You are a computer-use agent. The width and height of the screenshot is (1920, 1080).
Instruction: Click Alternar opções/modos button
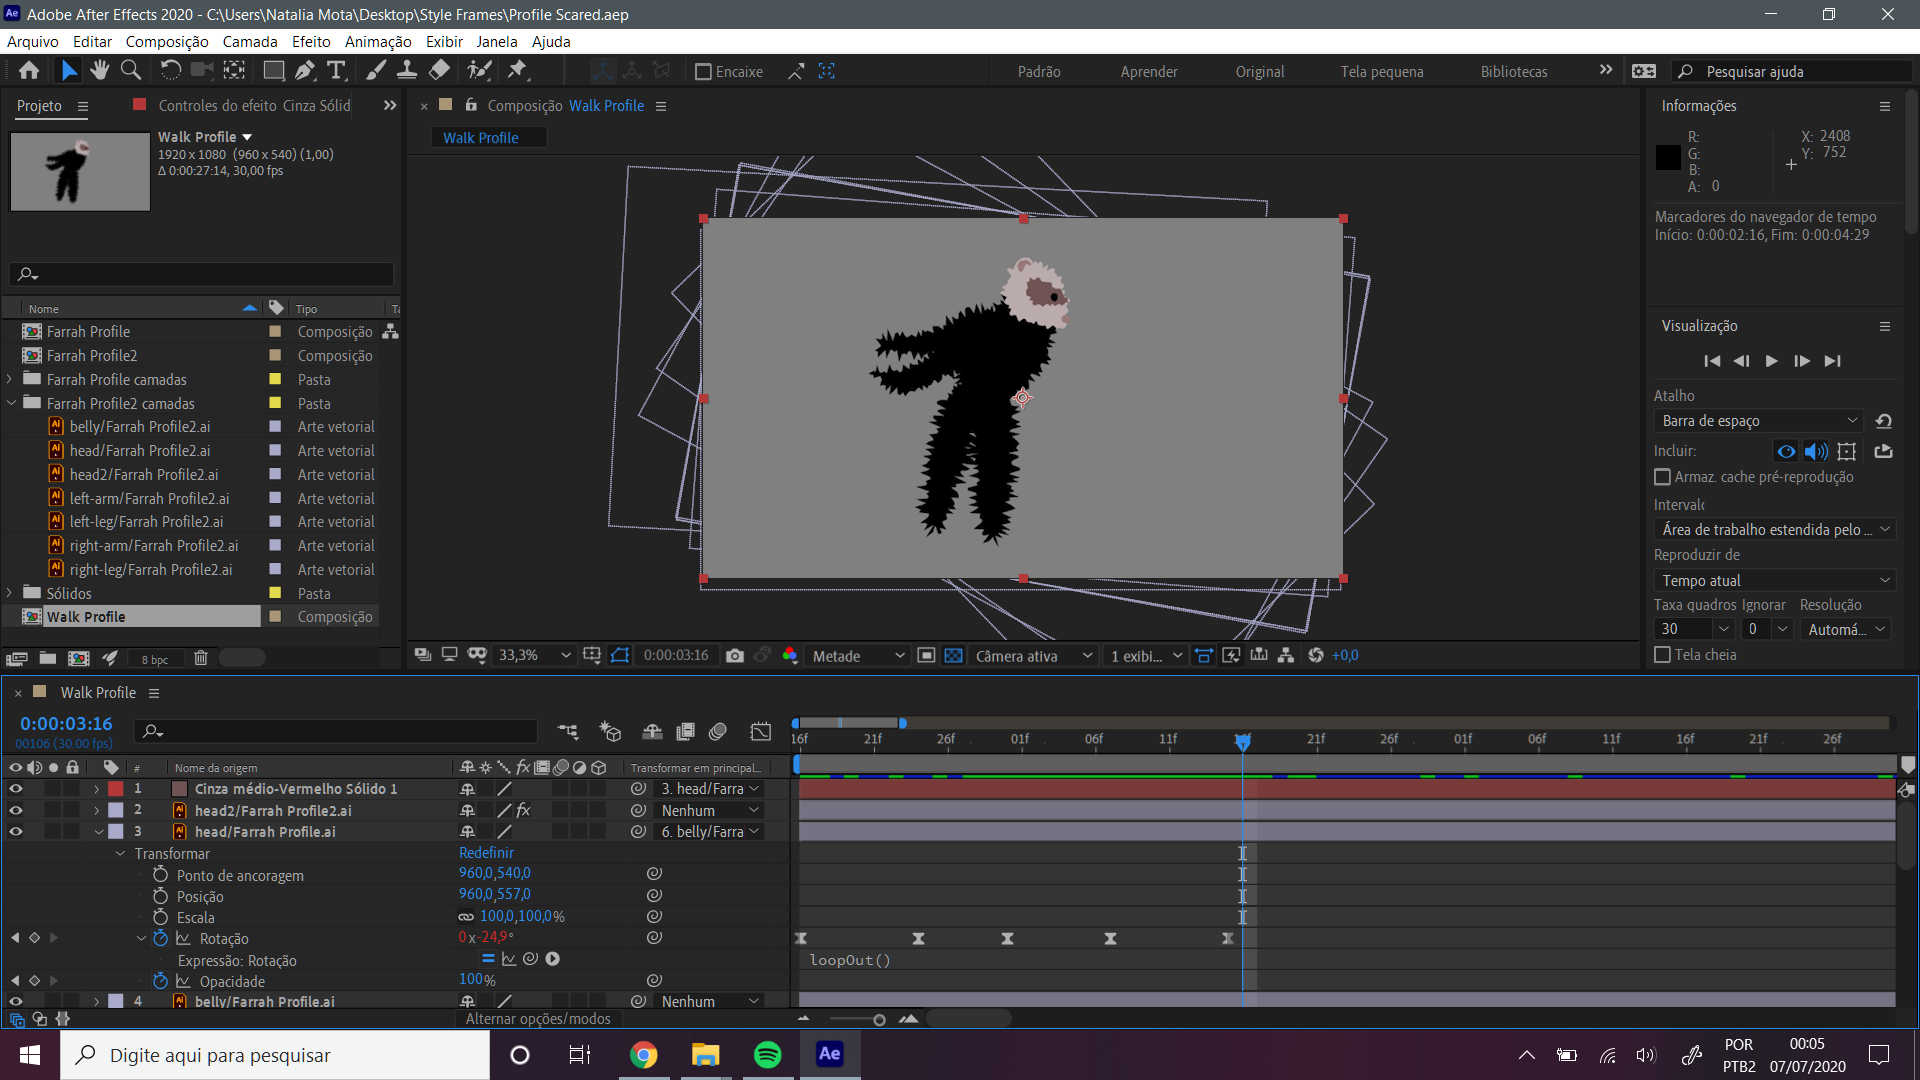538,1019
